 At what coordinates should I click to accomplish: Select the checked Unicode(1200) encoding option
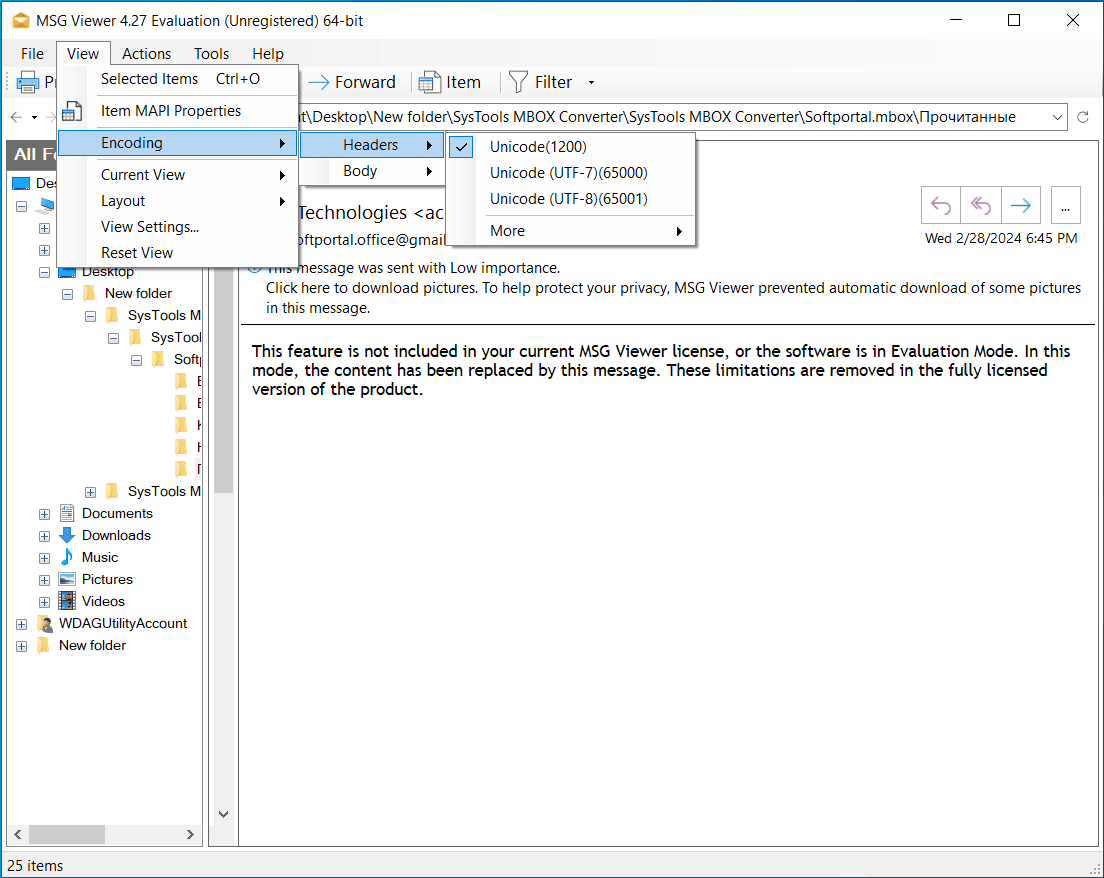pos(538,147)
